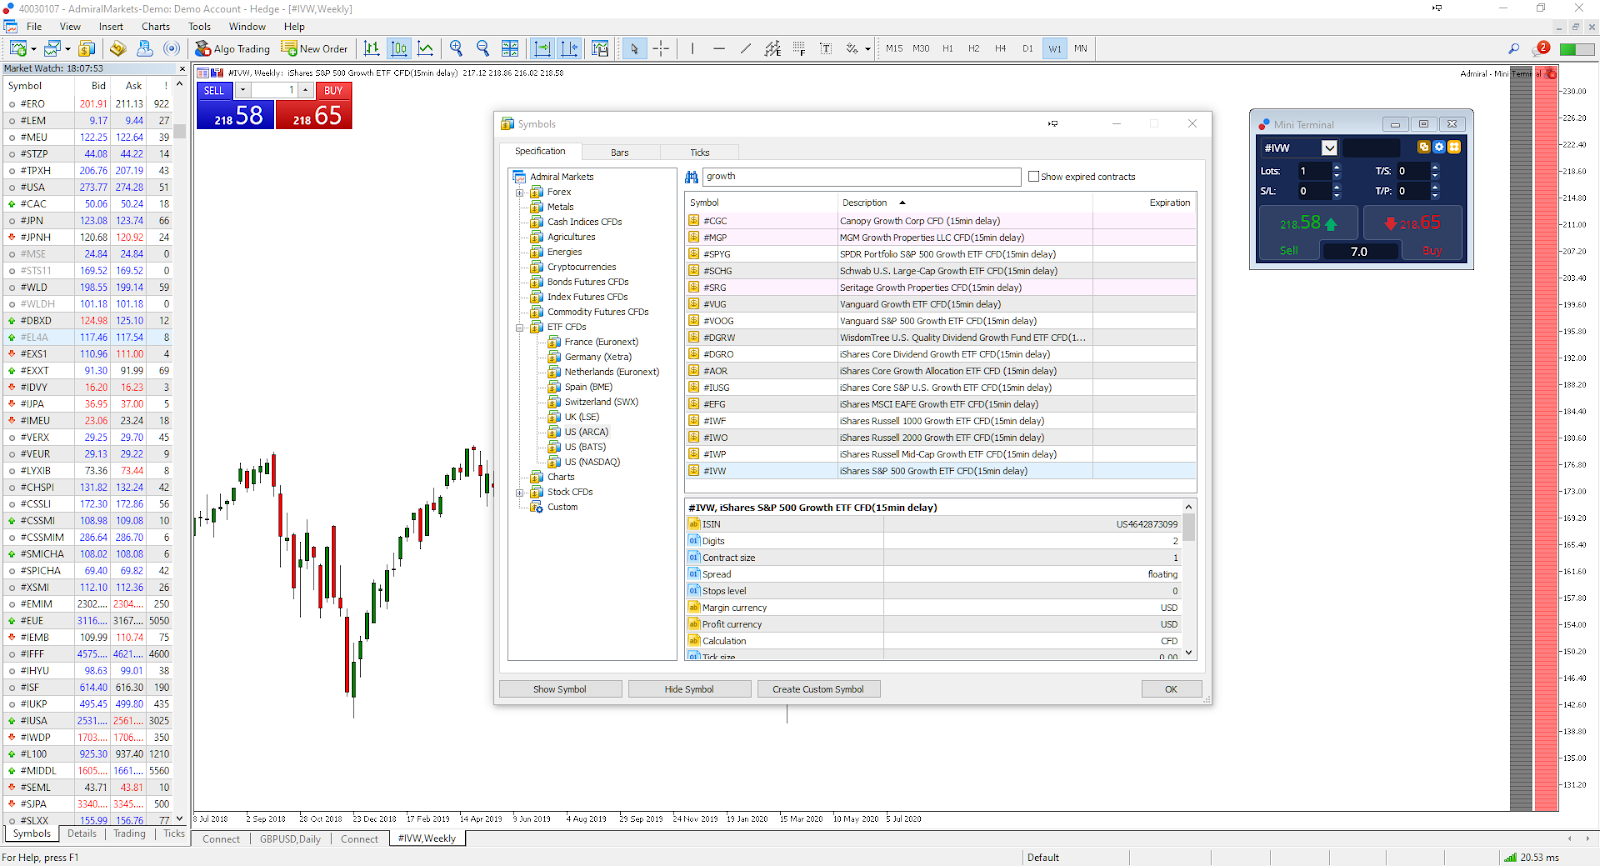Viewport: 1600px width, 866px height.
Task: Switch chart to candlesticks icon
Action: 399,48
